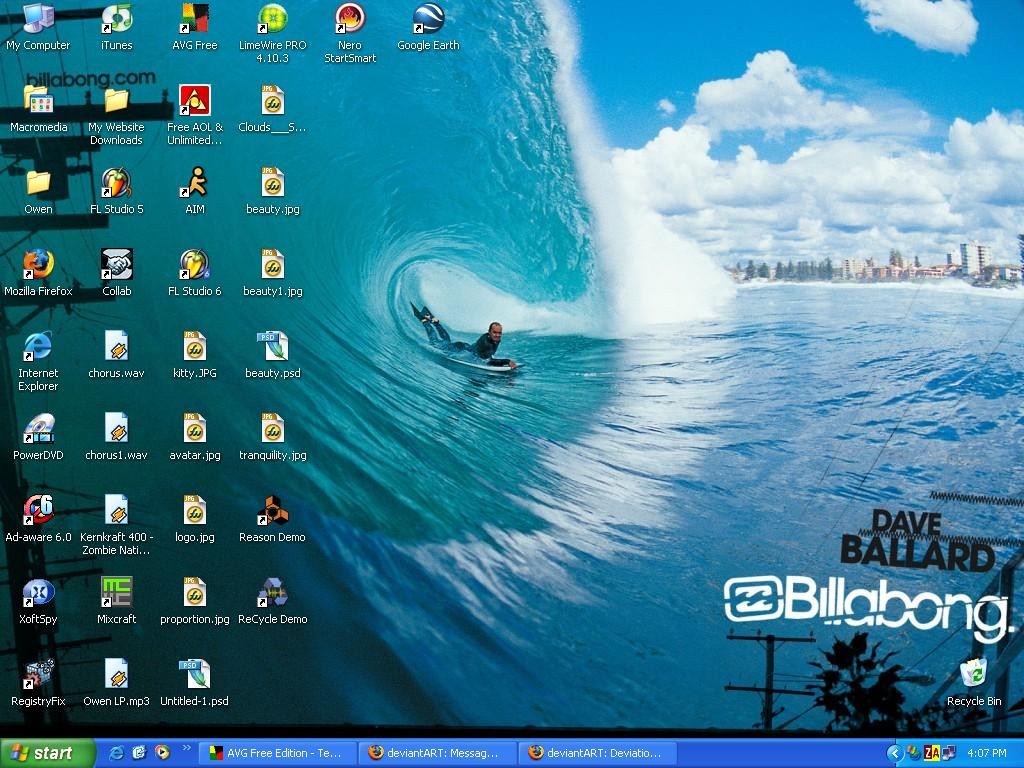Viewport: 1024px width, 768px height.
Task: Select the tranquility.jpg file
Action: pos(272,437)
